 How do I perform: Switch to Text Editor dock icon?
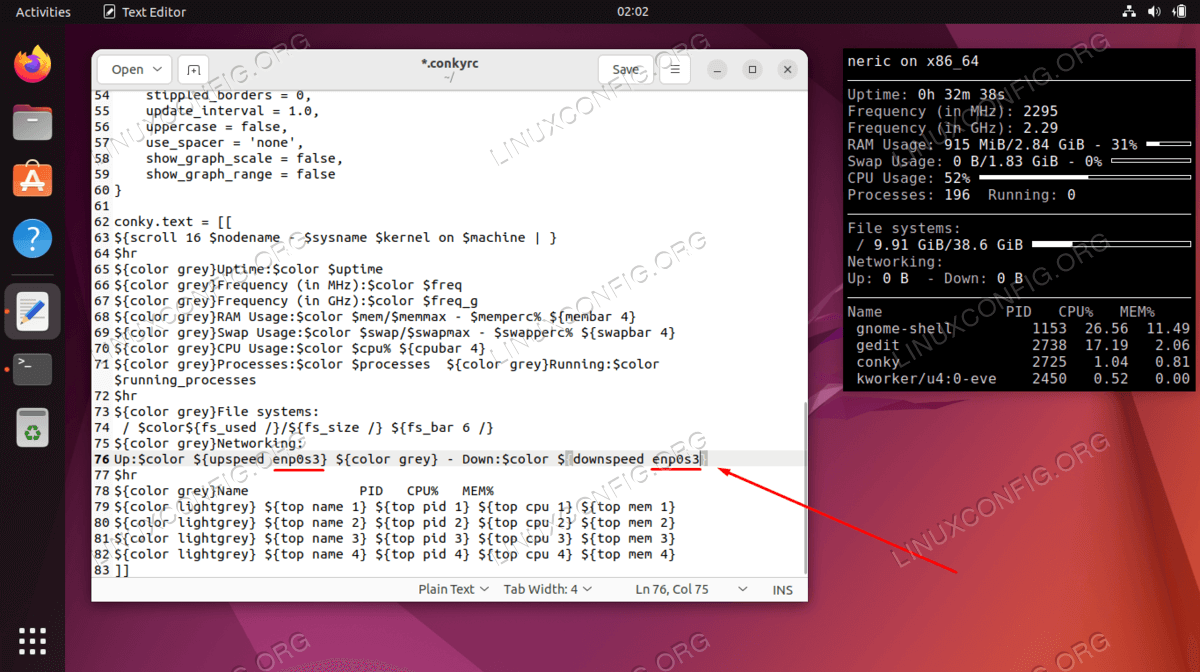pyautogui.click(x=32, y=312)
